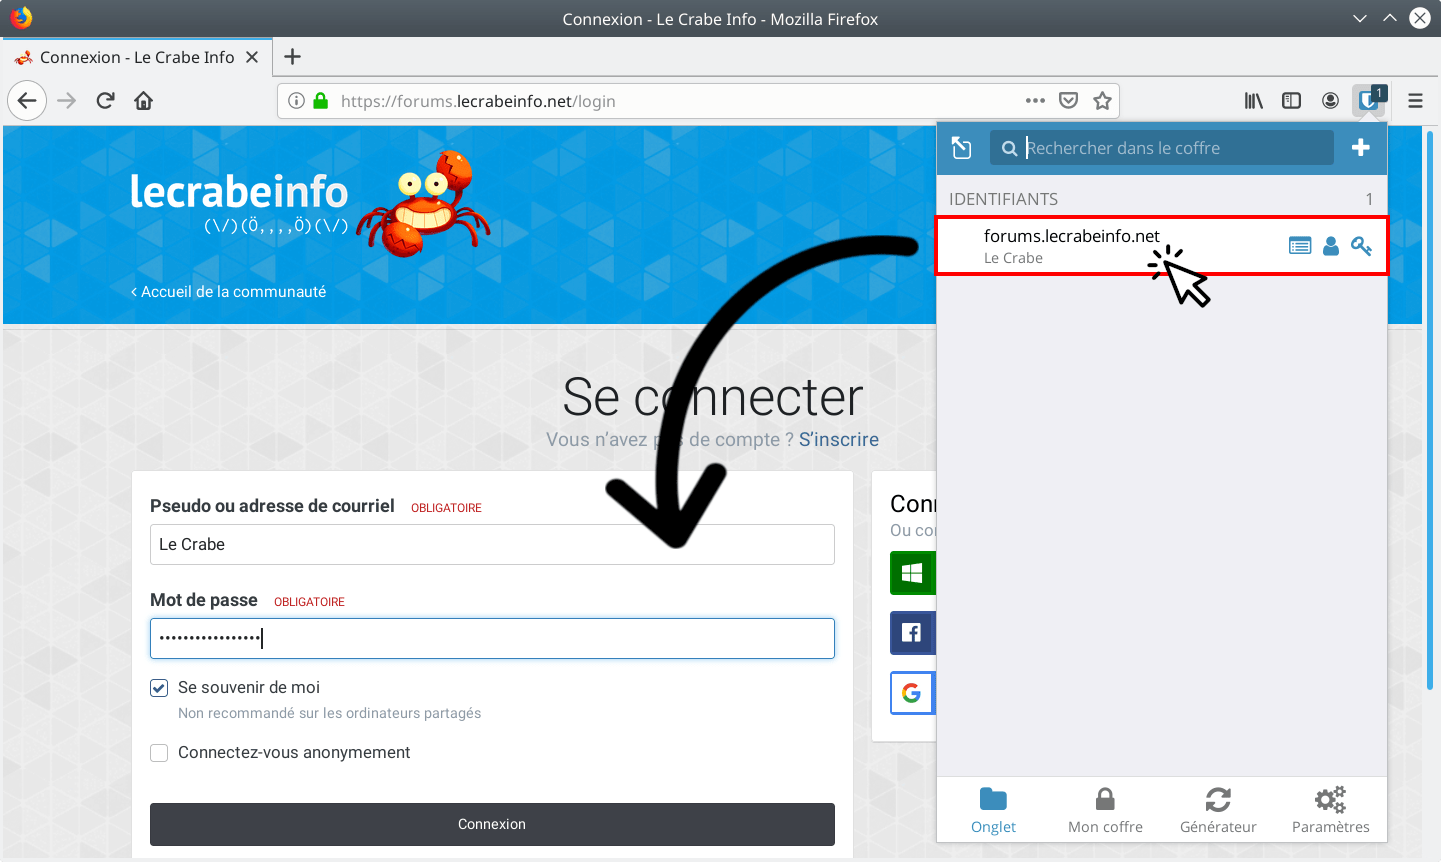The image size is (1441, 862).
Task: Pop out the Bitwarden vault window
Action: (x=962, y=148)
